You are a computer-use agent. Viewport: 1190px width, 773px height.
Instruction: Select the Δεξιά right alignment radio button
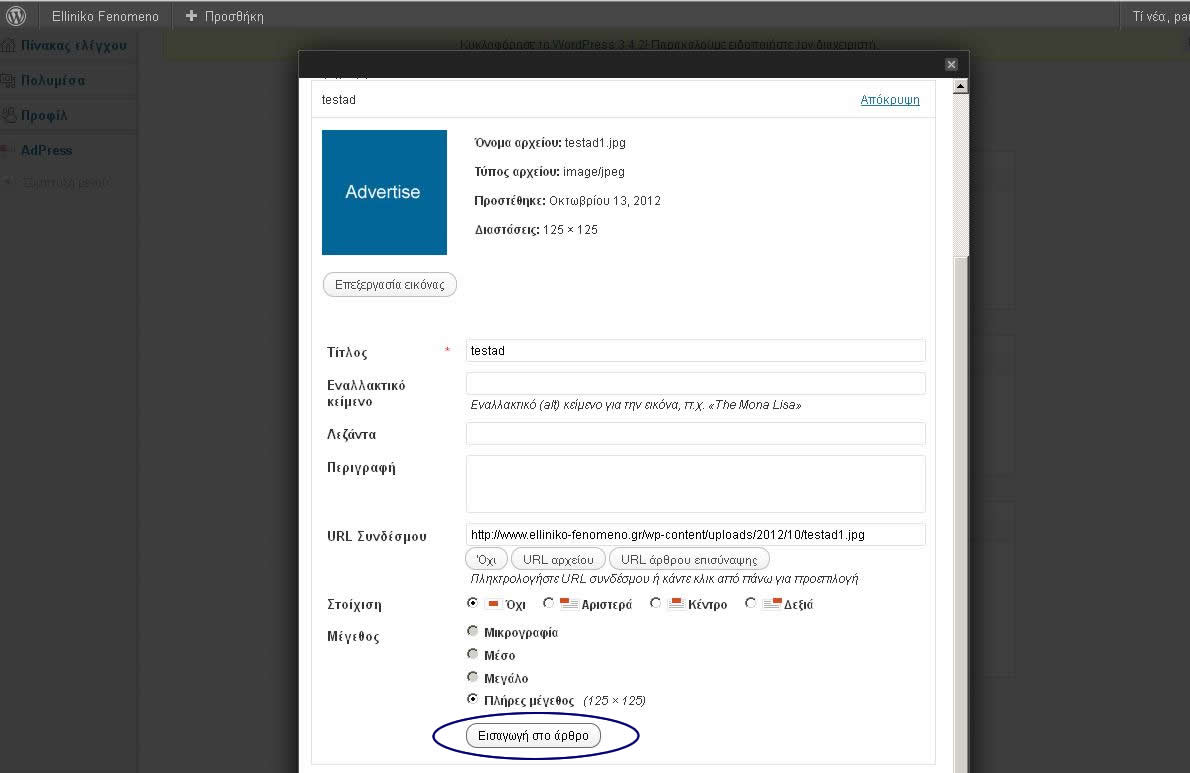(750, 603)
